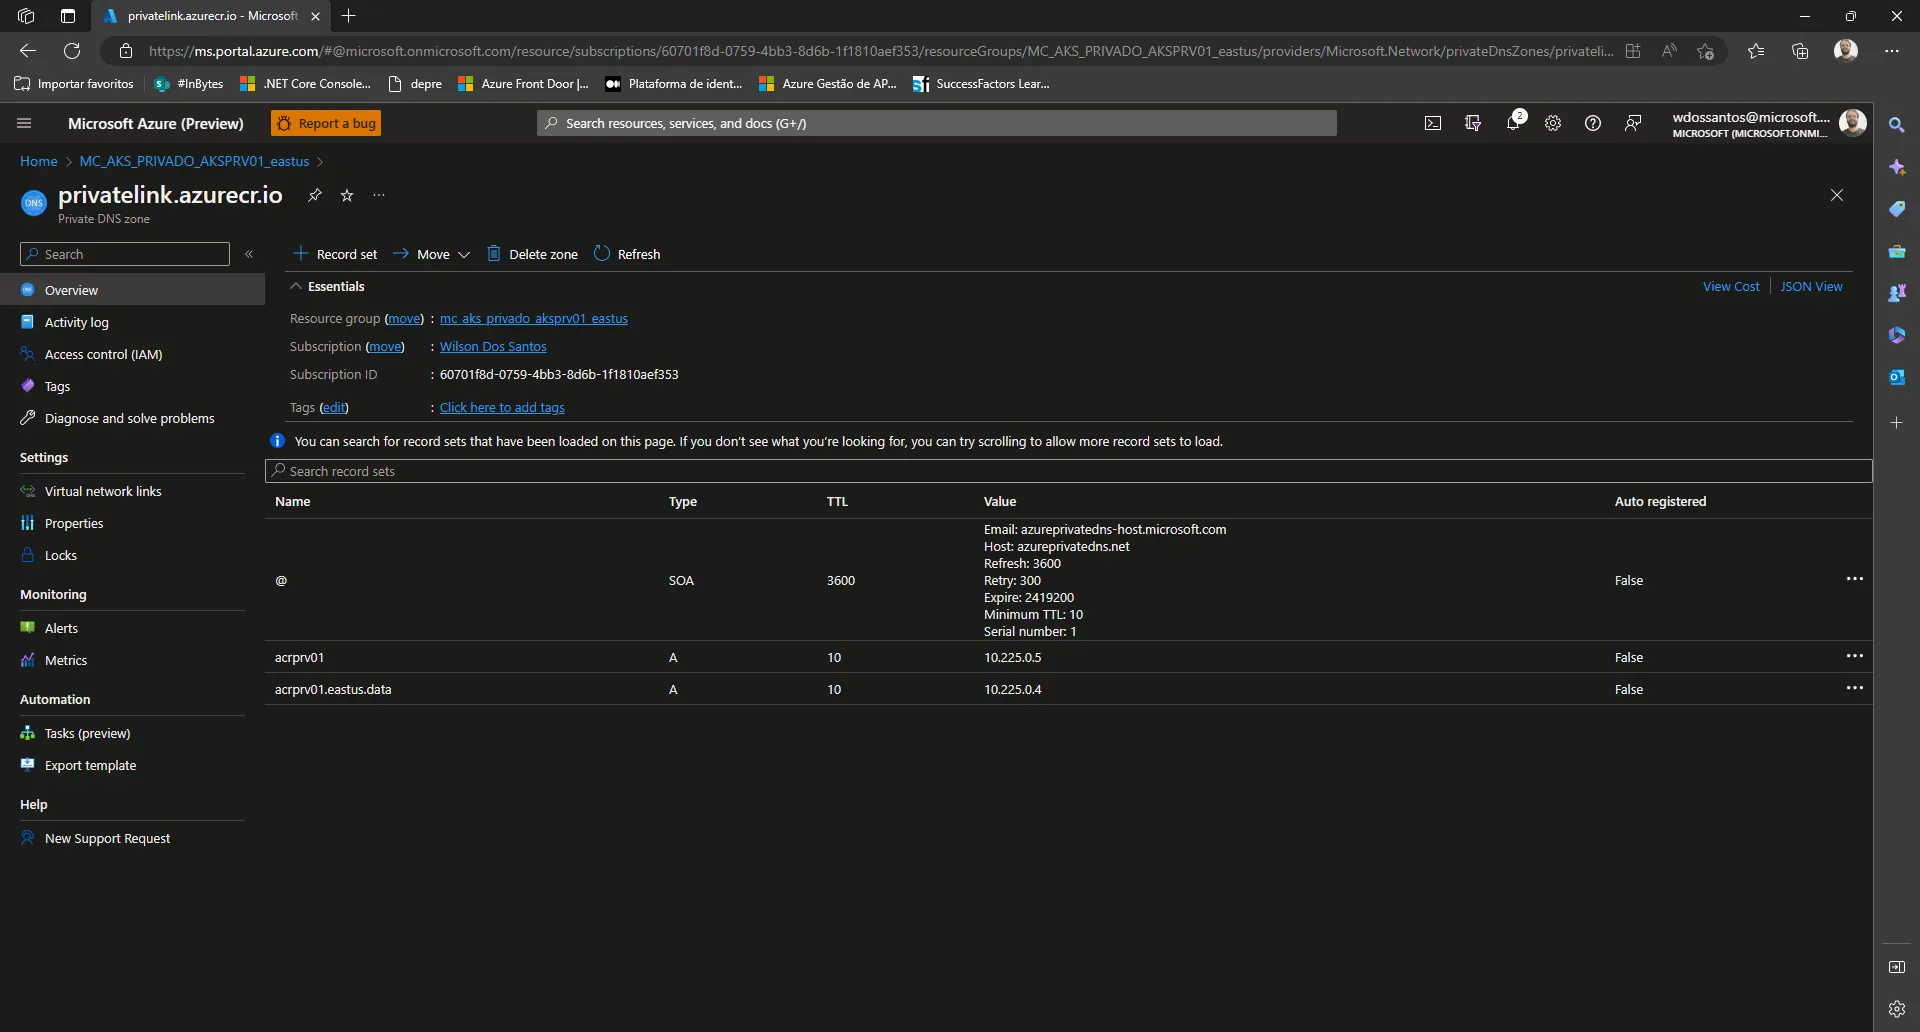The height and width of the screenshot is (1032, 1920).
Task: Sort by the Type column header
Action: tap(683, 501)
